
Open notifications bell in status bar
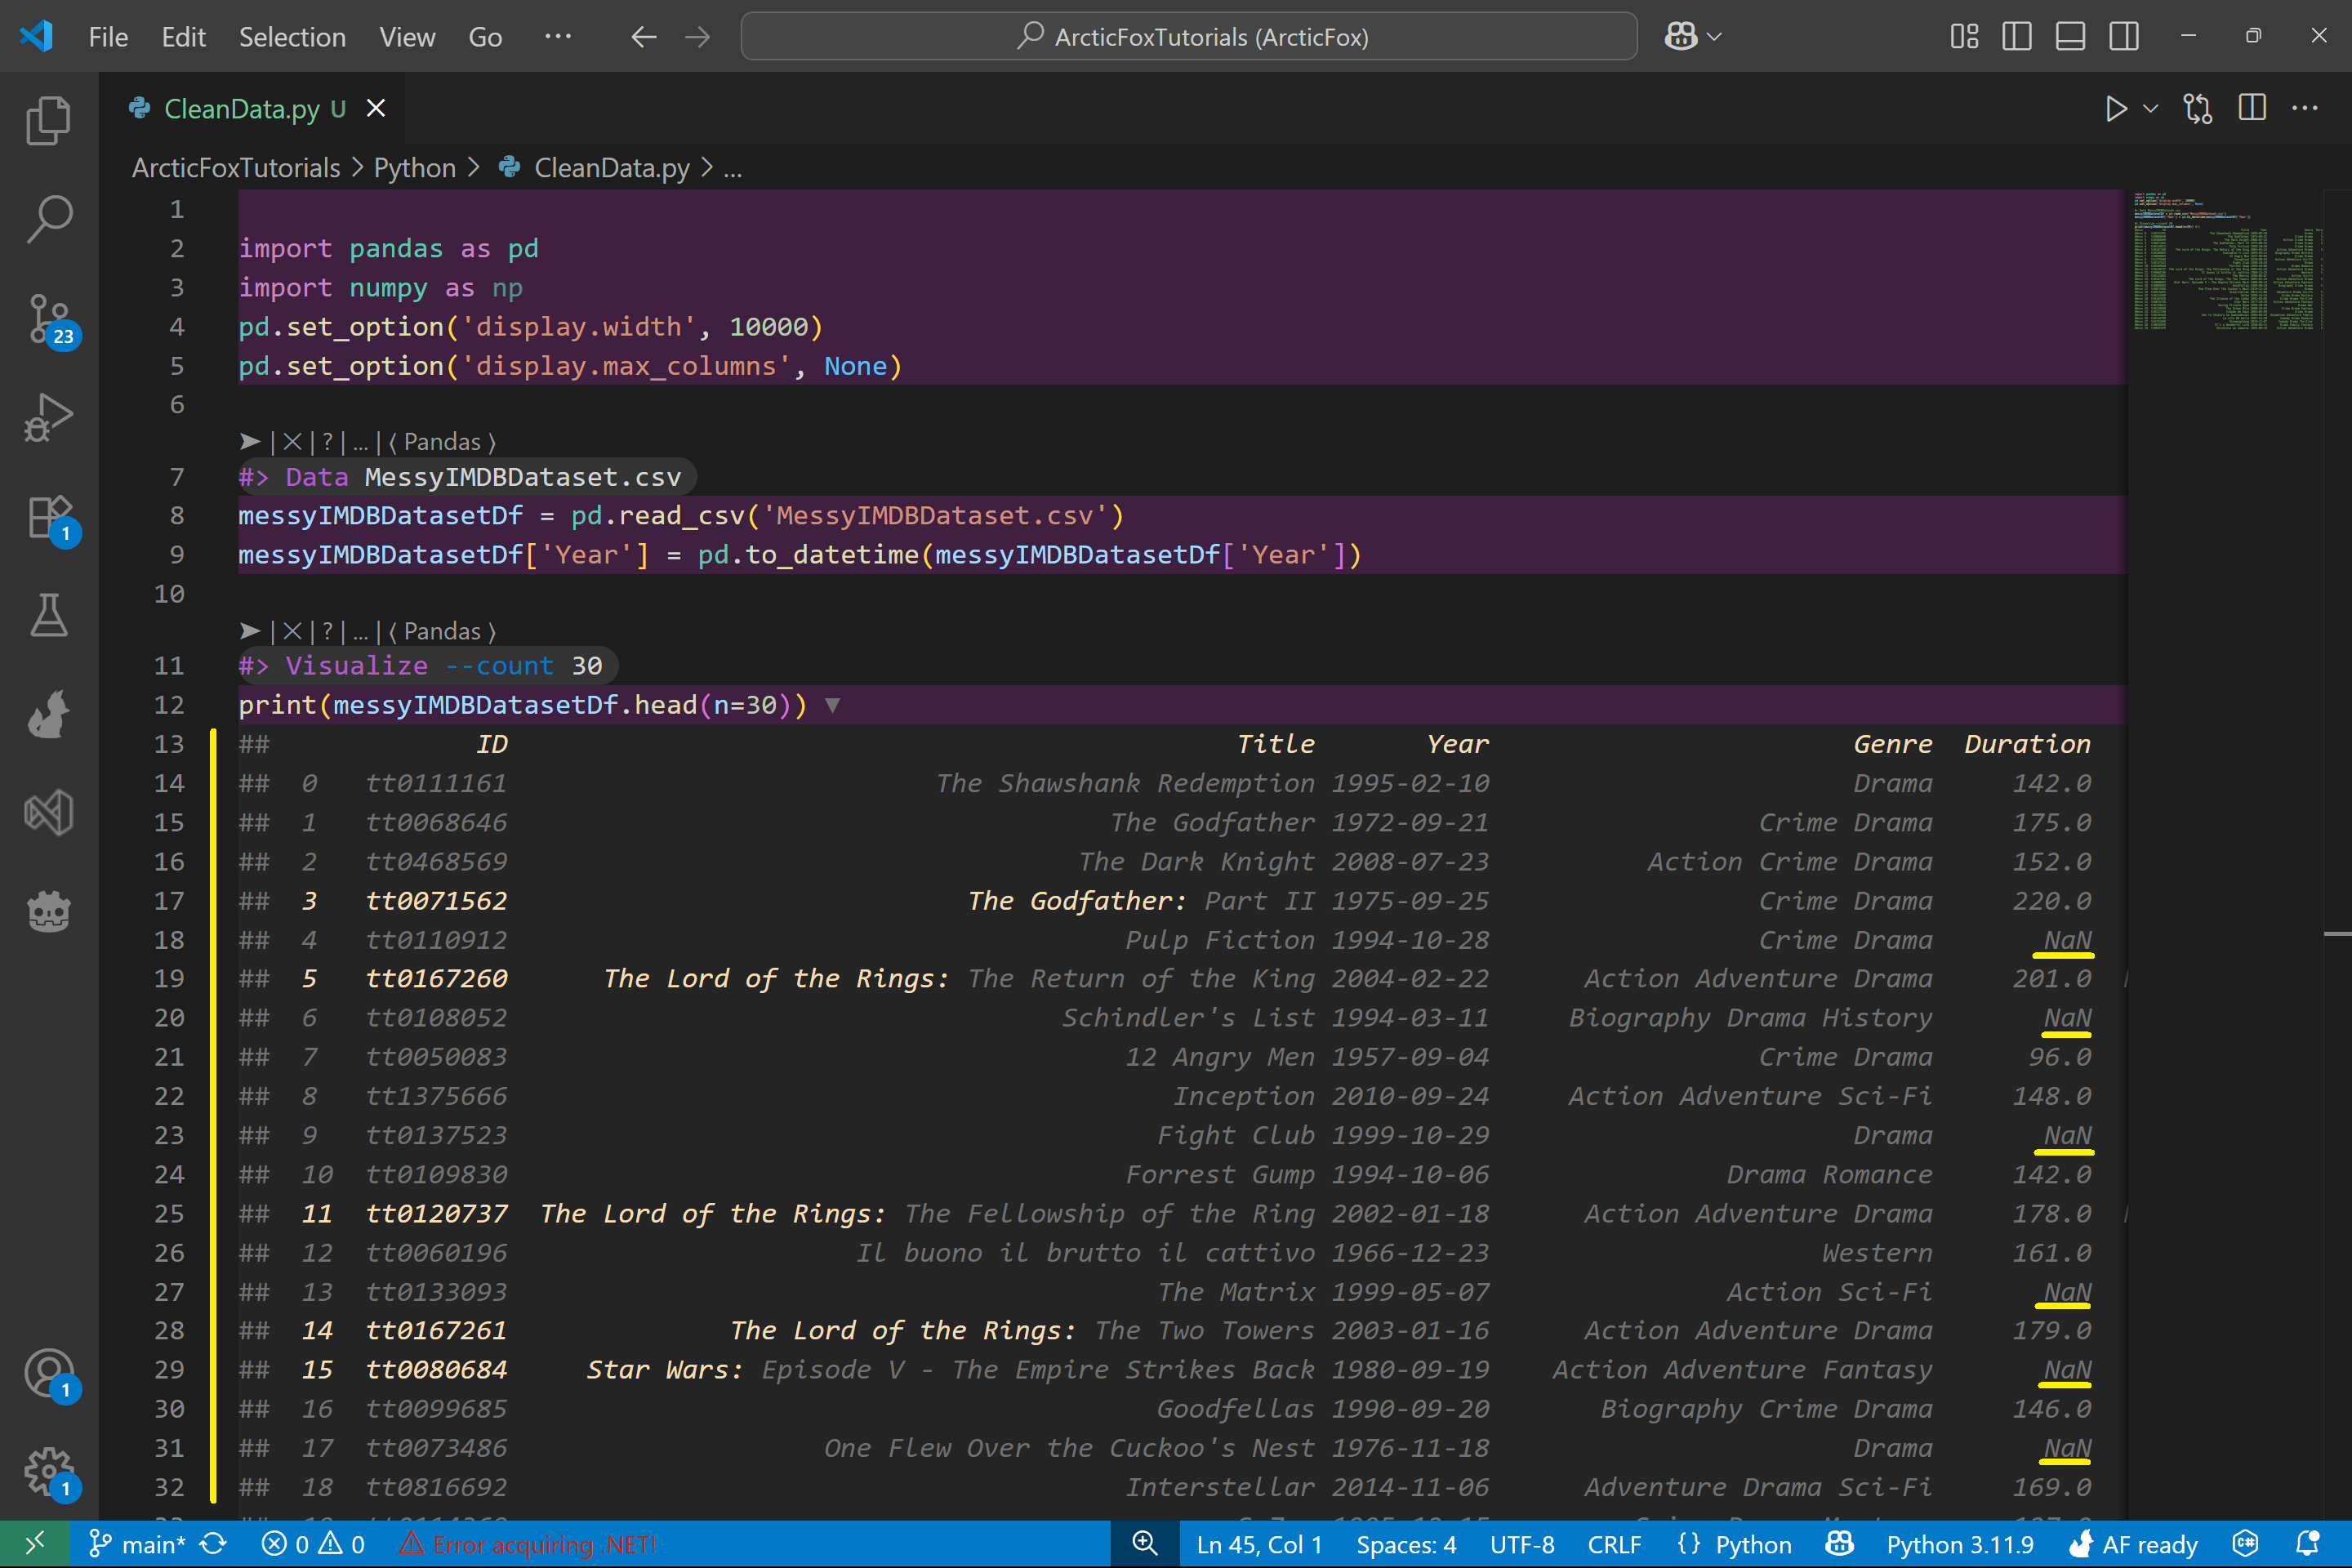[2308, 1544]
